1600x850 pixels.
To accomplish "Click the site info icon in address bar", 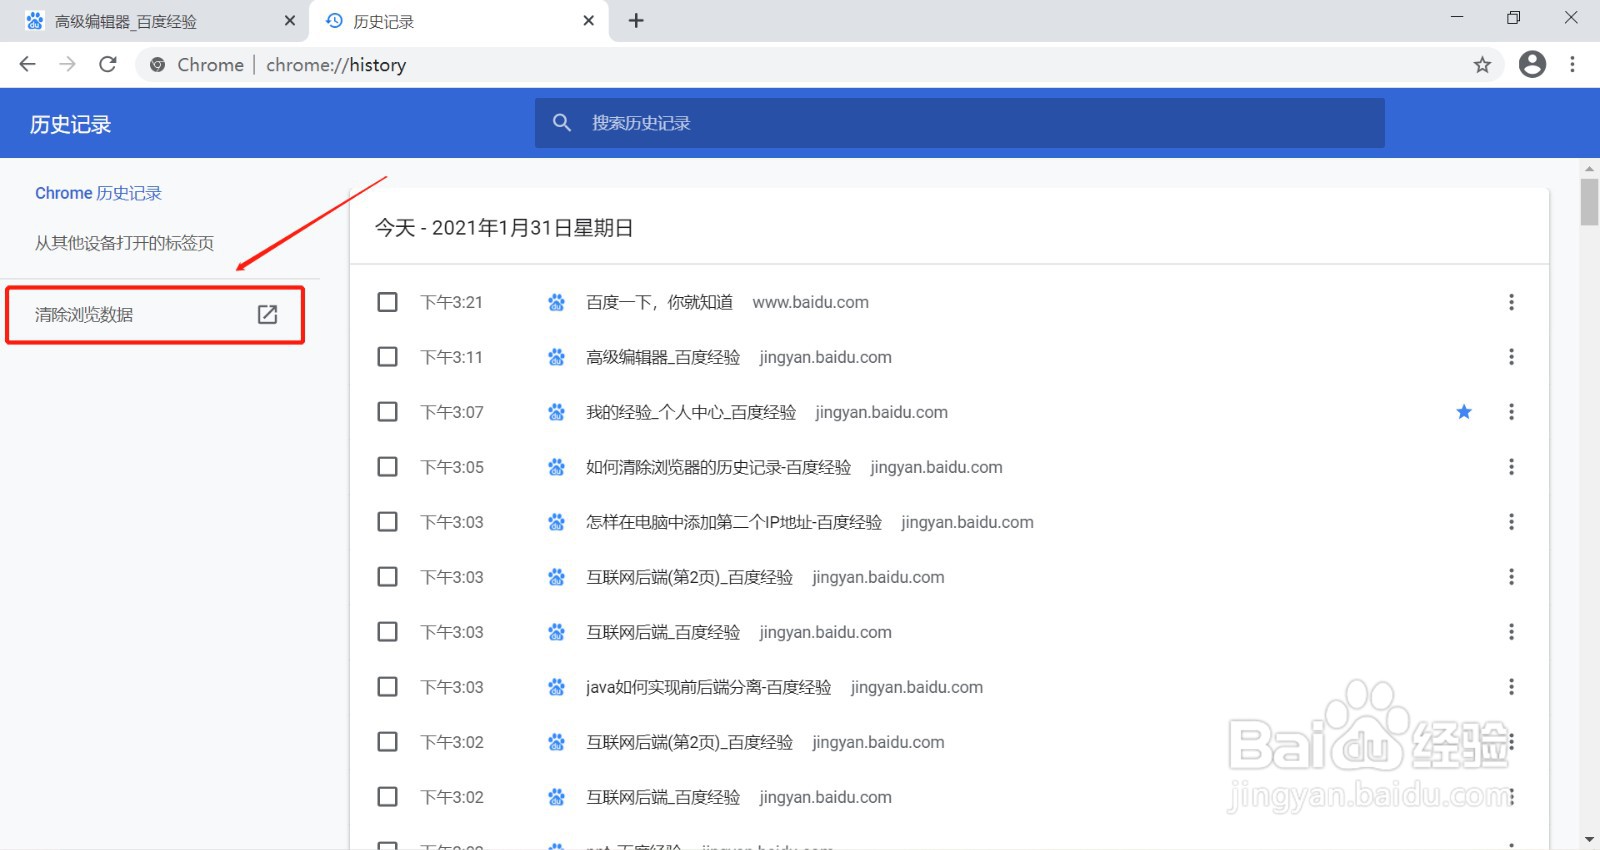I will tap(157, 65).
